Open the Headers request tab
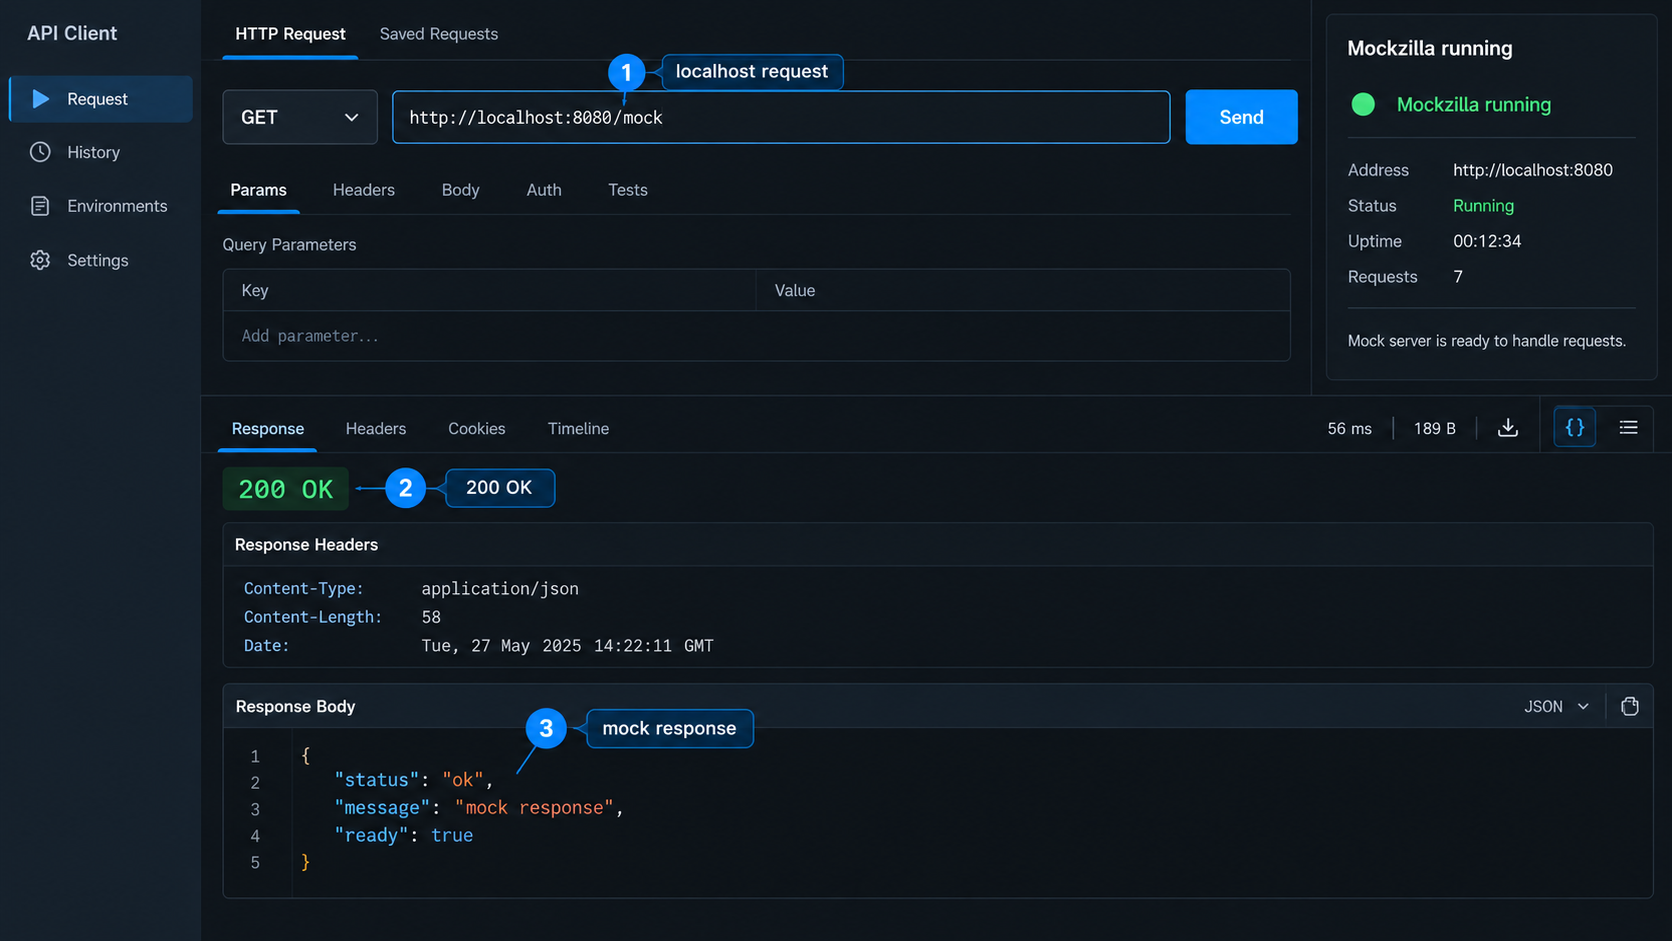 click(364, 190)
